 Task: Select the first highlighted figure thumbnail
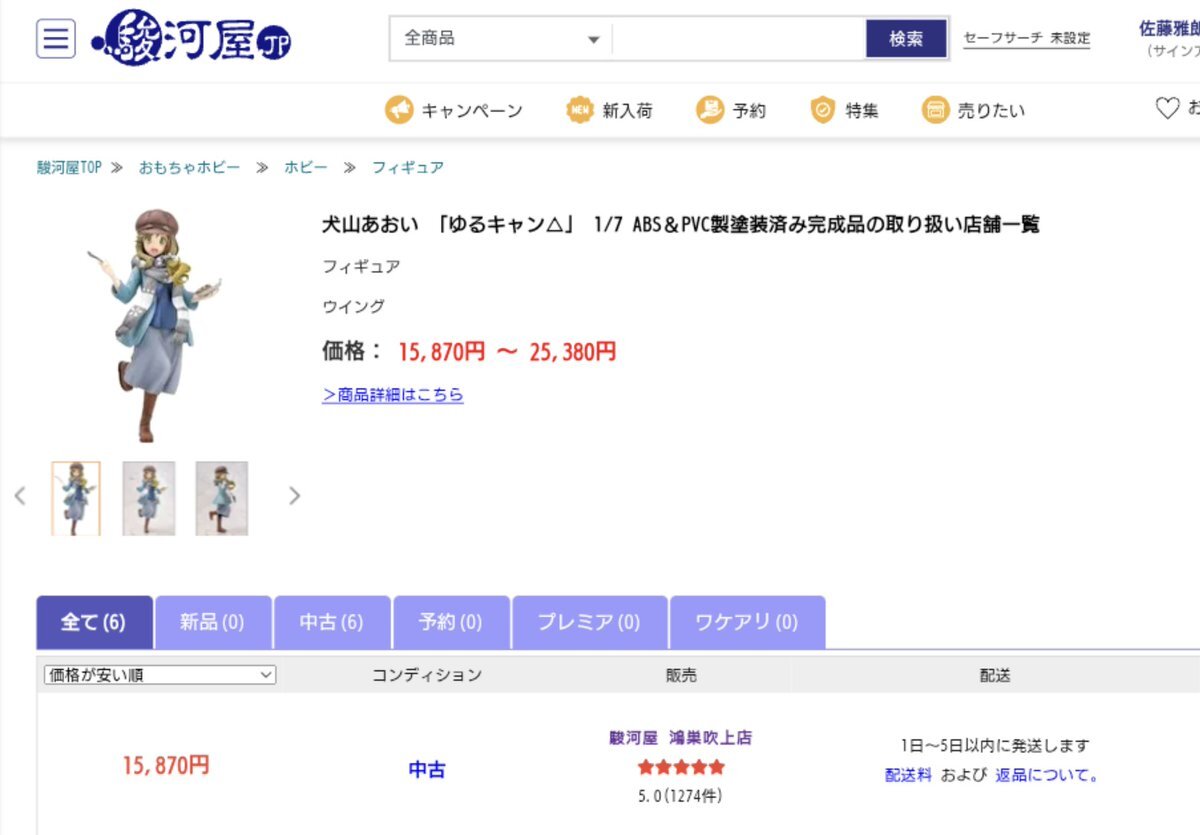coord(76,498)
